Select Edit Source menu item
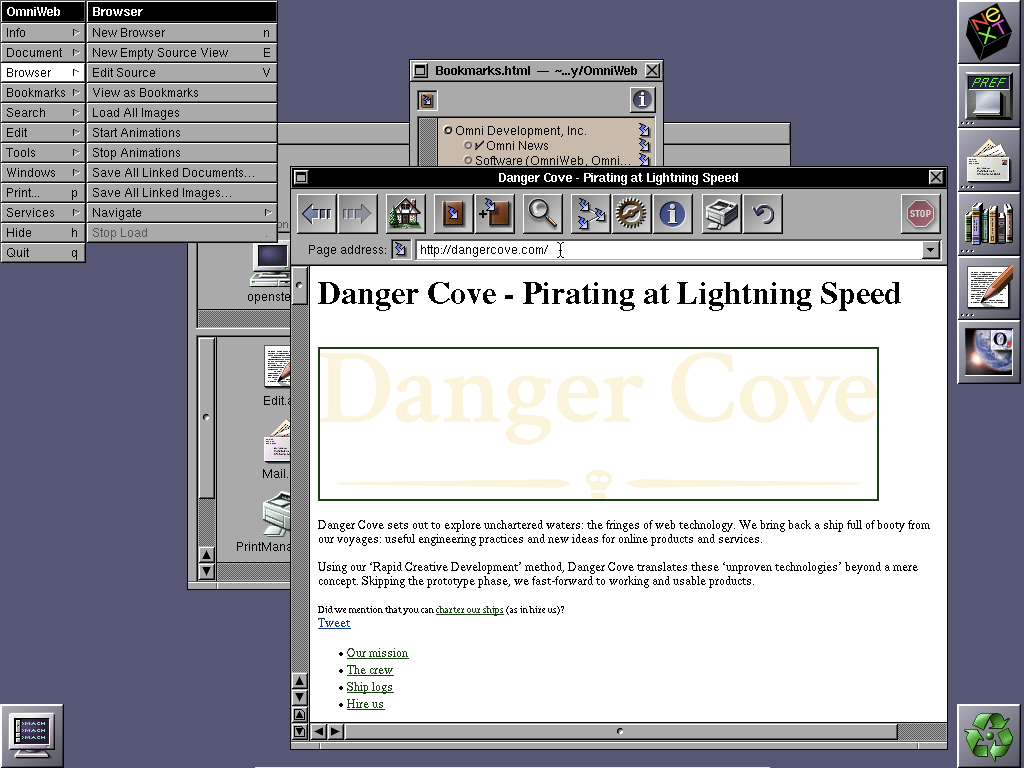1024x768 pixels. point(182,72)
